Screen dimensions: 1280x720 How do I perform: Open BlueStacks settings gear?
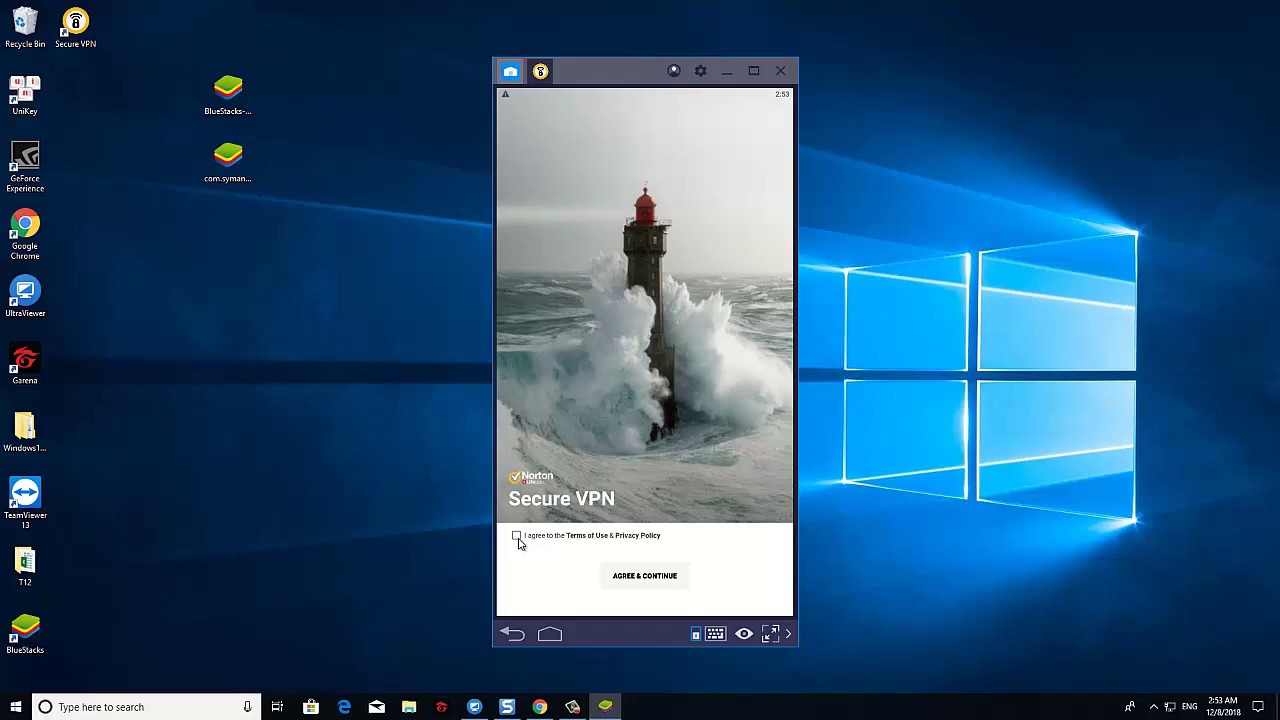(x=700, y=71)
